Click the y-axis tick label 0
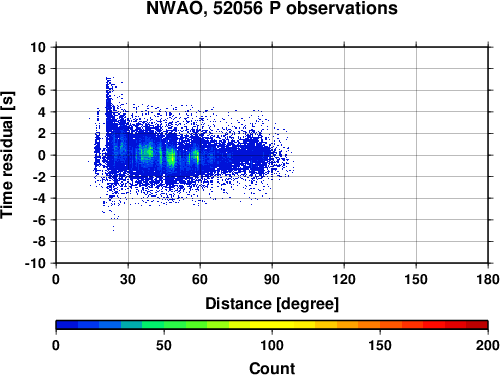 [42, 155]
